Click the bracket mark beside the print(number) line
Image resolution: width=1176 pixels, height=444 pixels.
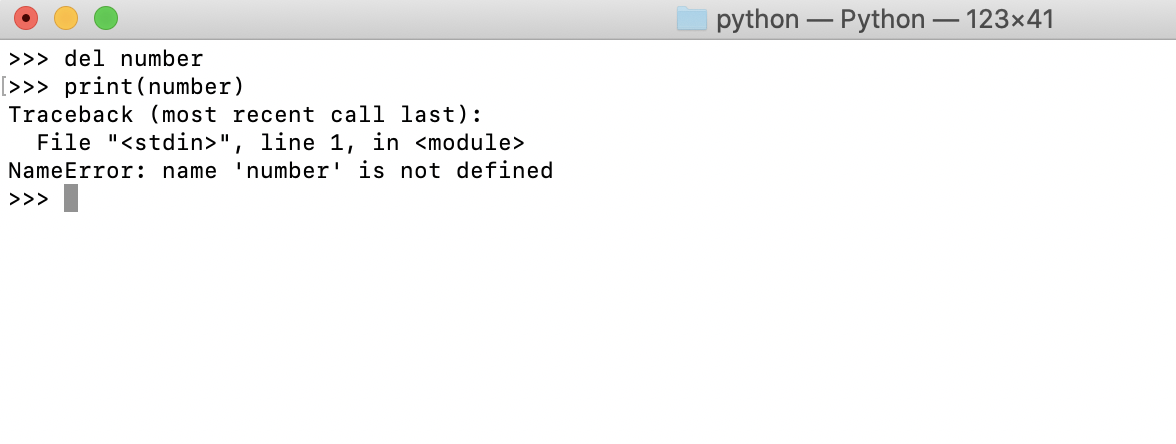[x=4, y=87]
